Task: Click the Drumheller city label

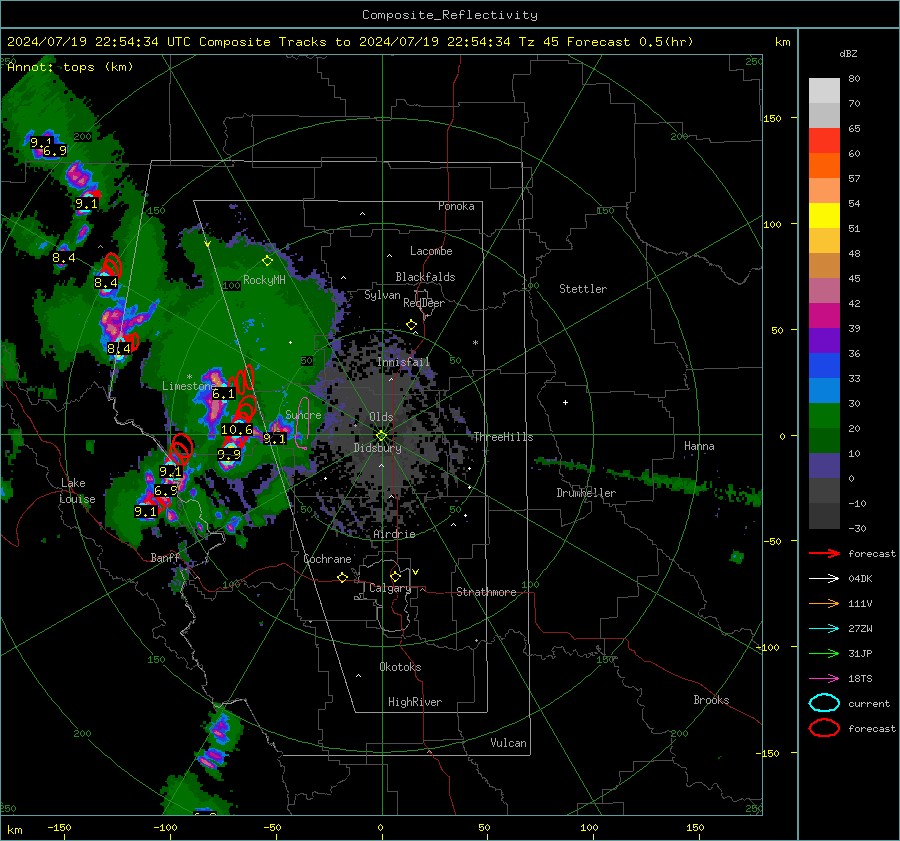Action: (x=586, y=493)
